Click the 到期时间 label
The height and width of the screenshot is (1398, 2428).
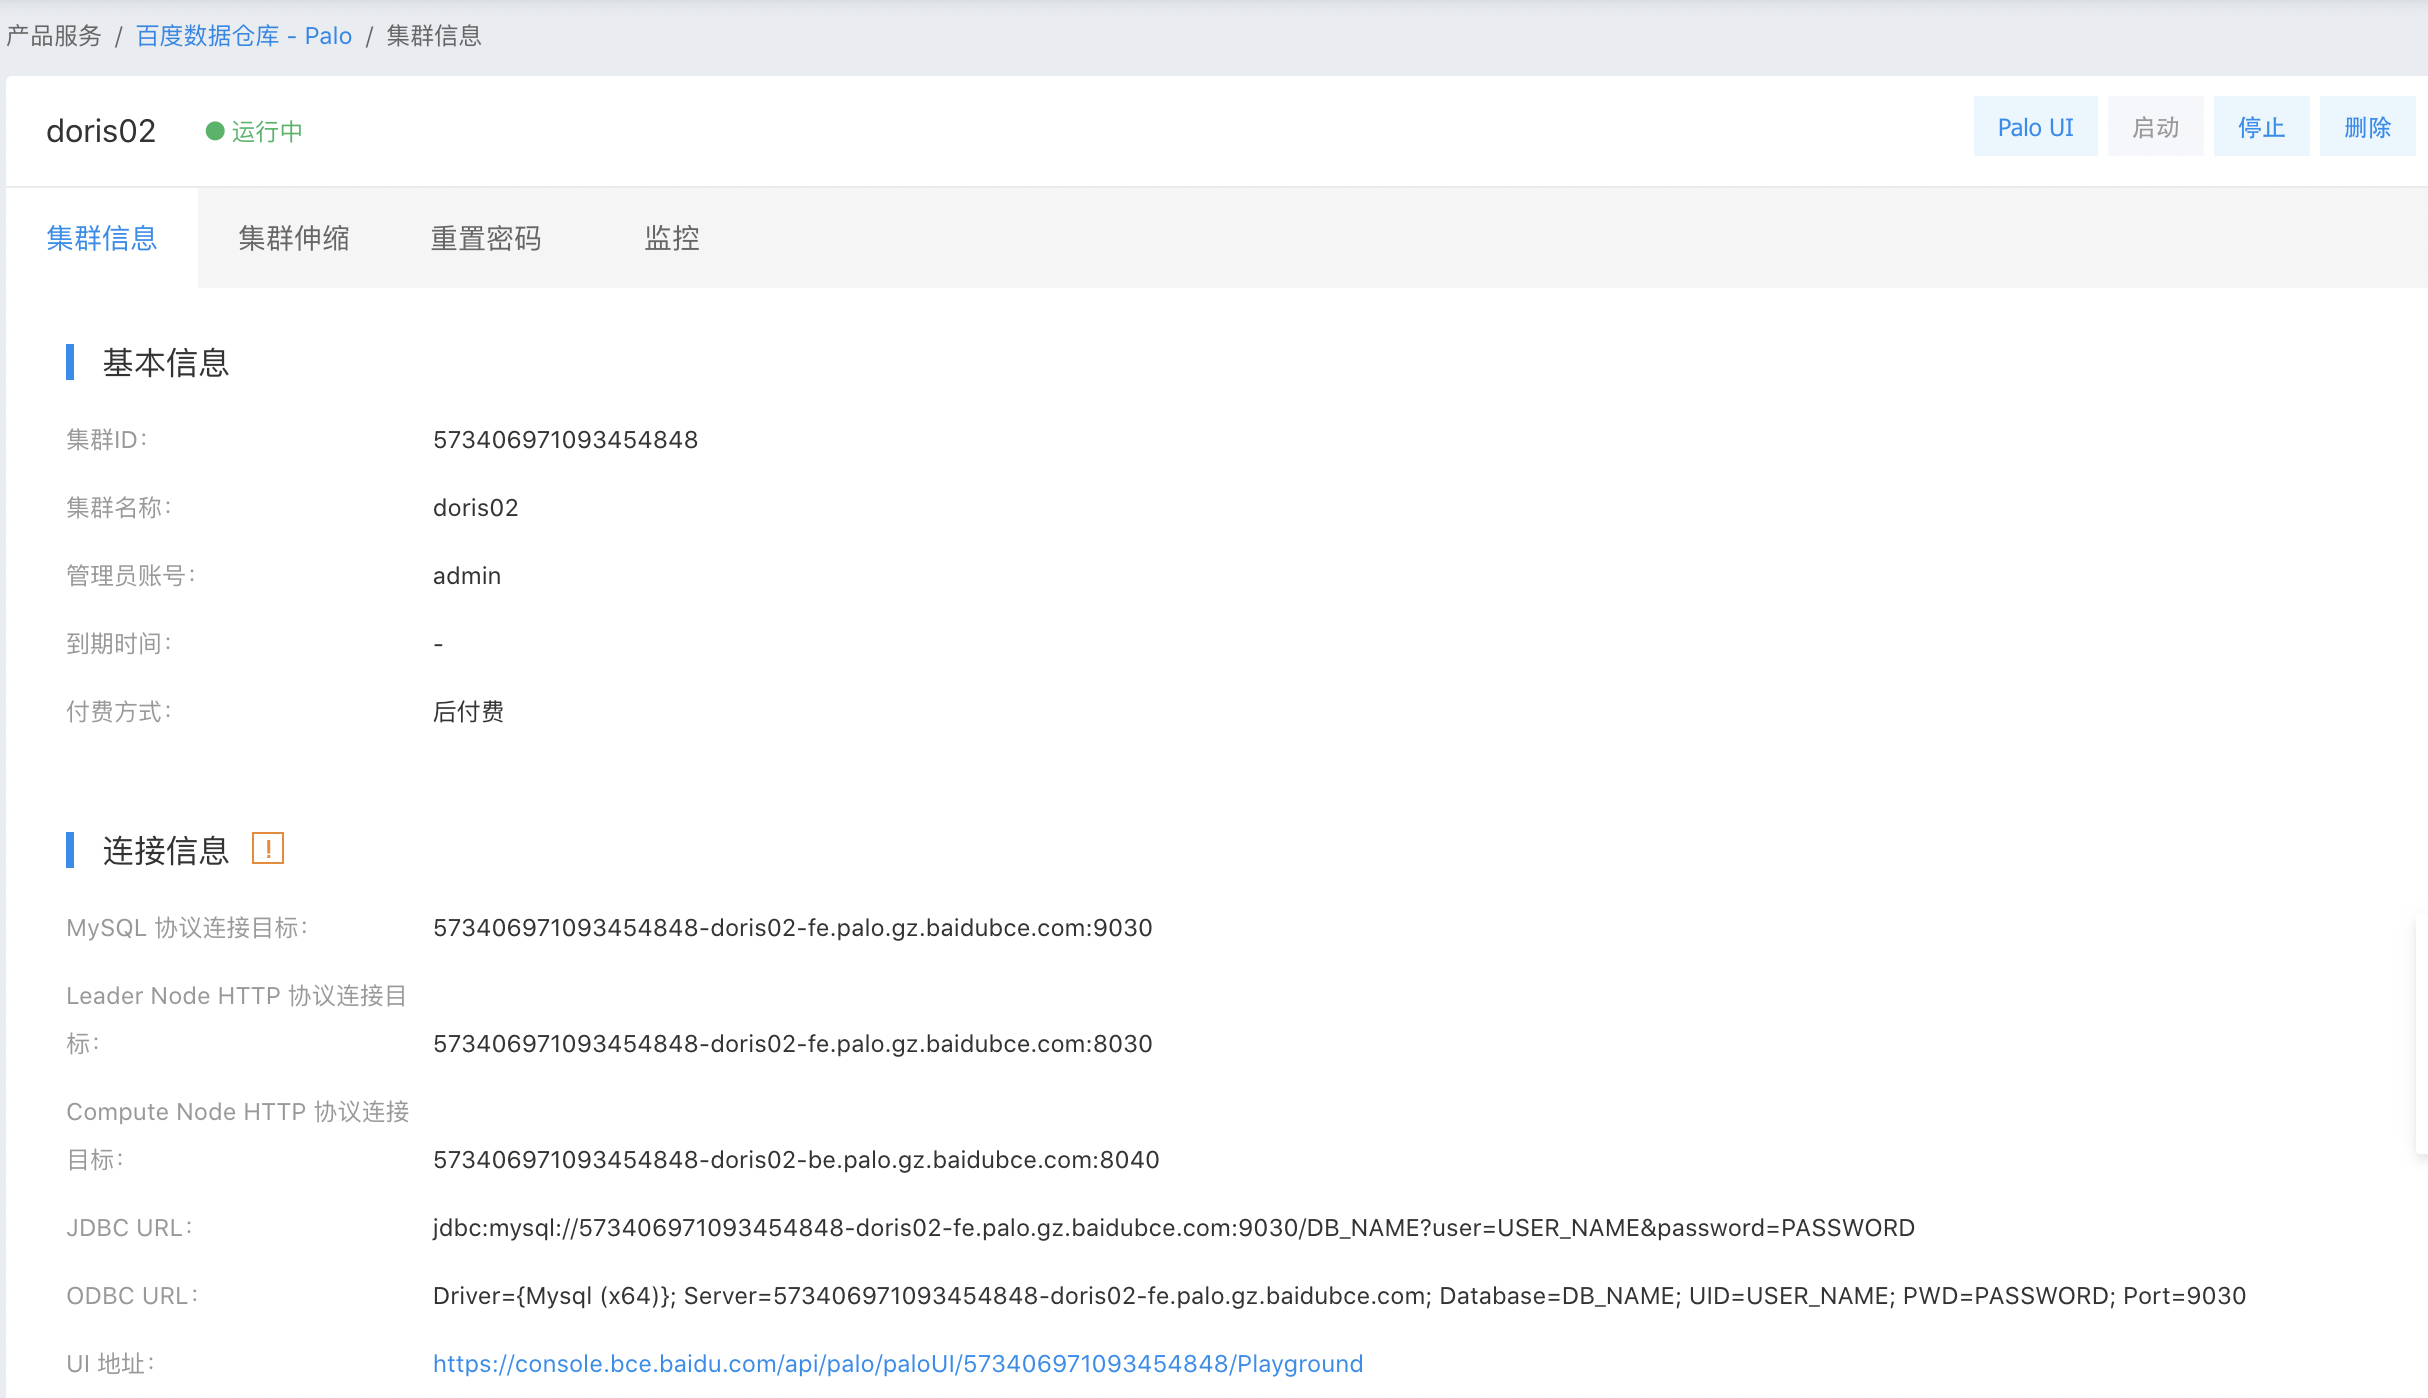[x=119, y=644]
